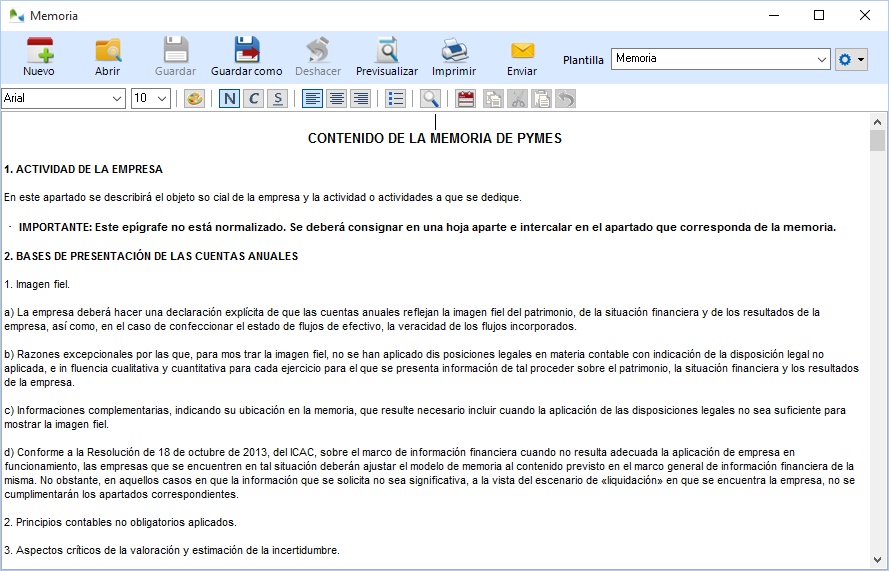Open the Arial font family dropdown
The height and width of the screenshot is (571, 889).
pos(117,99)
